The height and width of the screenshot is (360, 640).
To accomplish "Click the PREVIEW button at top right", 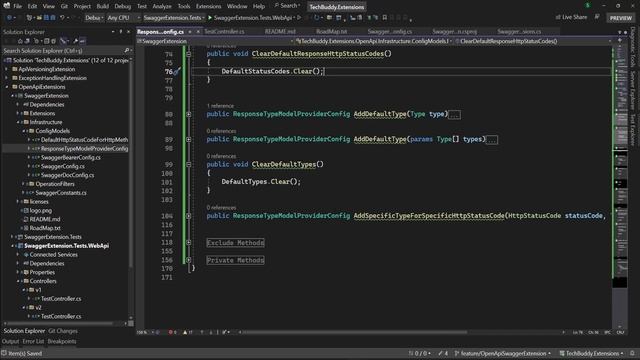I will point(620,18).
